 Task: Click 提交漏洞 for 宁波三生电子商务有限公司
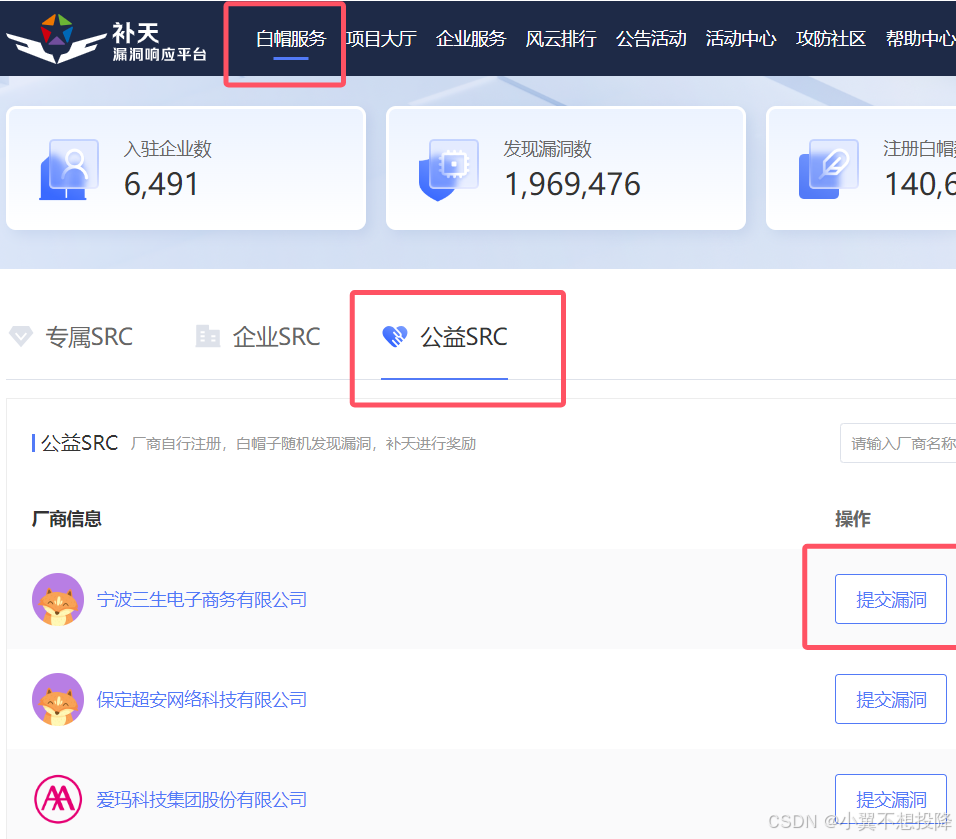[x=891, y=599]
